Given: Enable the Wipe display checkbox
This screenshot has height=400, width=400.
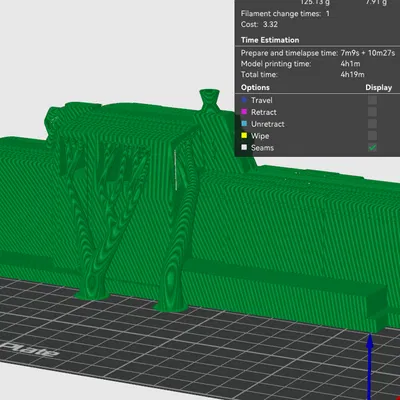Looking at the screenshot, I should point(372,135).
